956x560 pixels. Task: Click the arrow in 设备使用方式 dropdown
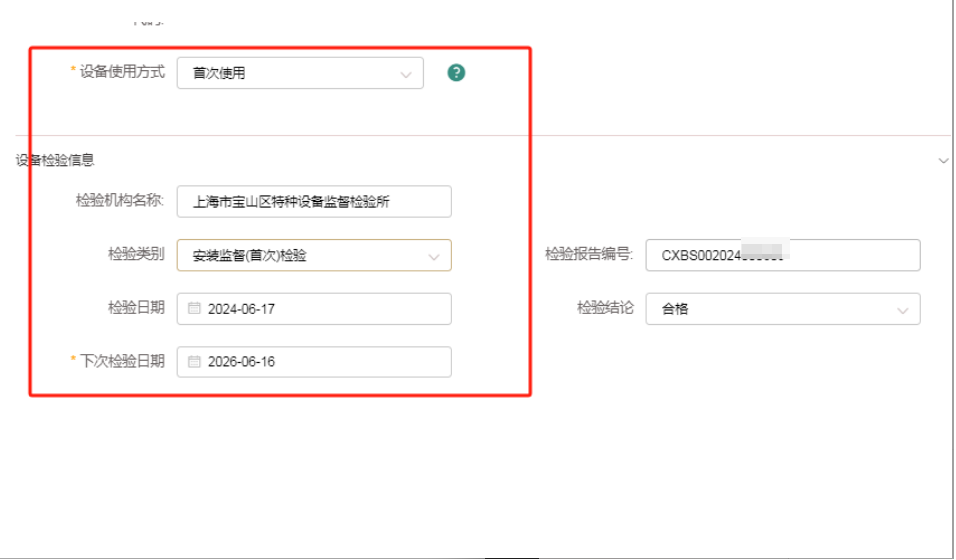click(x=405, y=74)
